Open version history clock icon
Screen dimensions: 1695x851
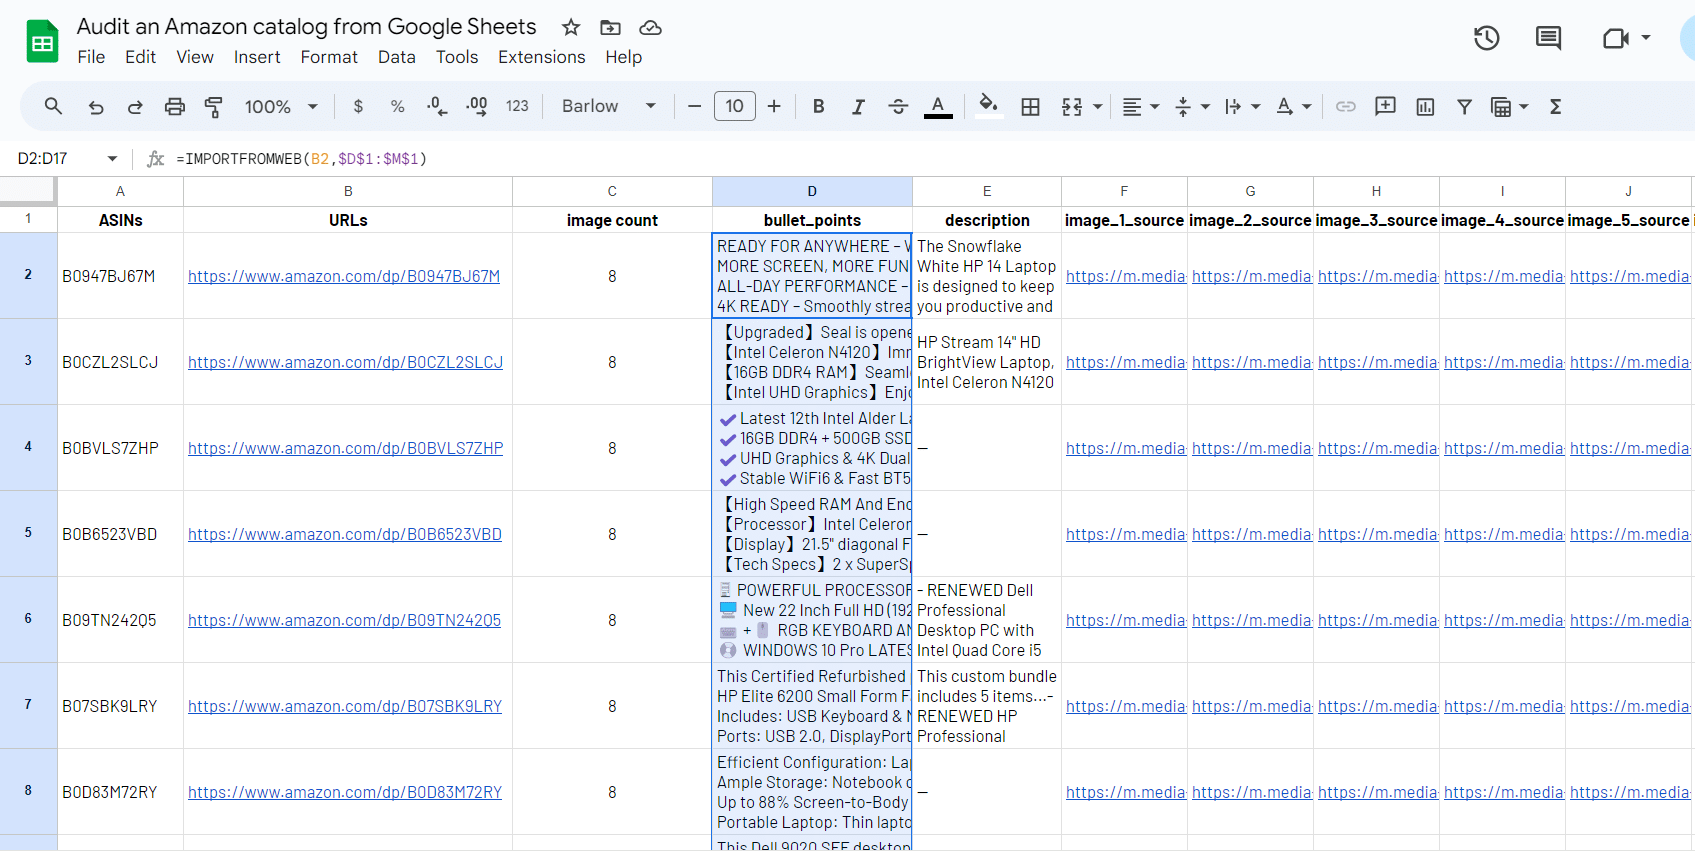click(1486, 38)
